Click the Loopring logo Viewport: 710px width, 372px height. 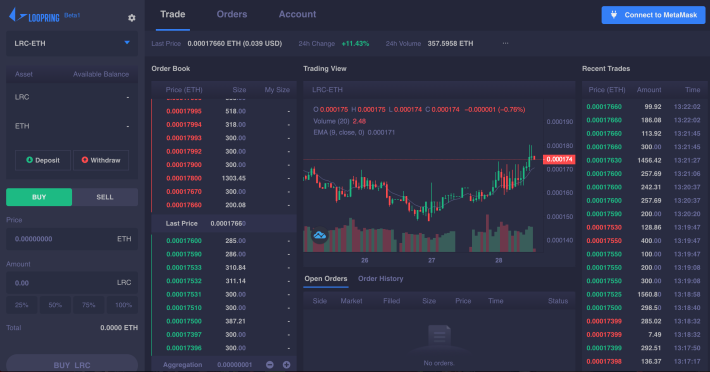pos(34,16)
